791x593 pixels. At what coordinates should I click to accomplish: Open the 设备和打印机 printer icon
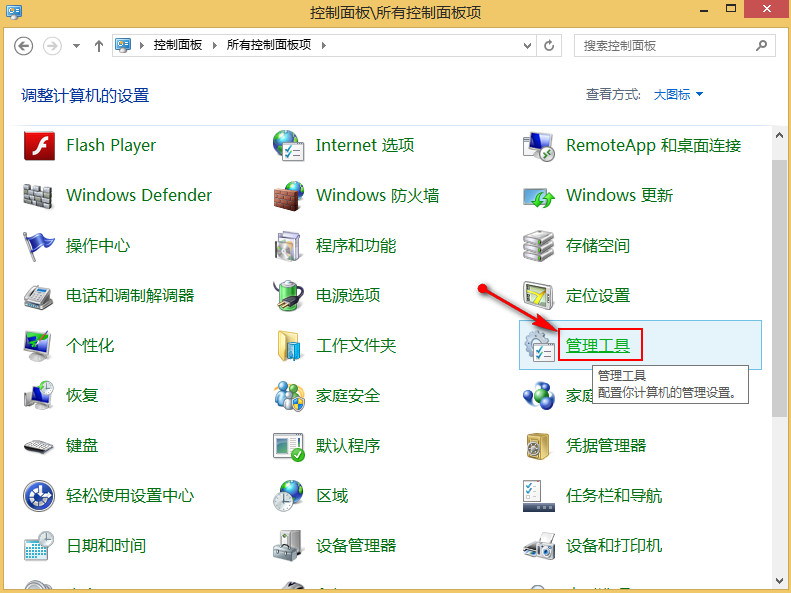tap(539, 546)
